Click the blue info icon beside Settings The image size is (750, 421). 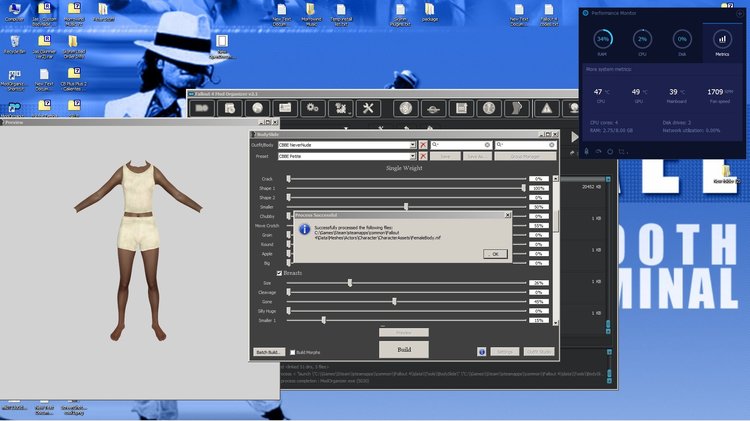tap(482, 352)
